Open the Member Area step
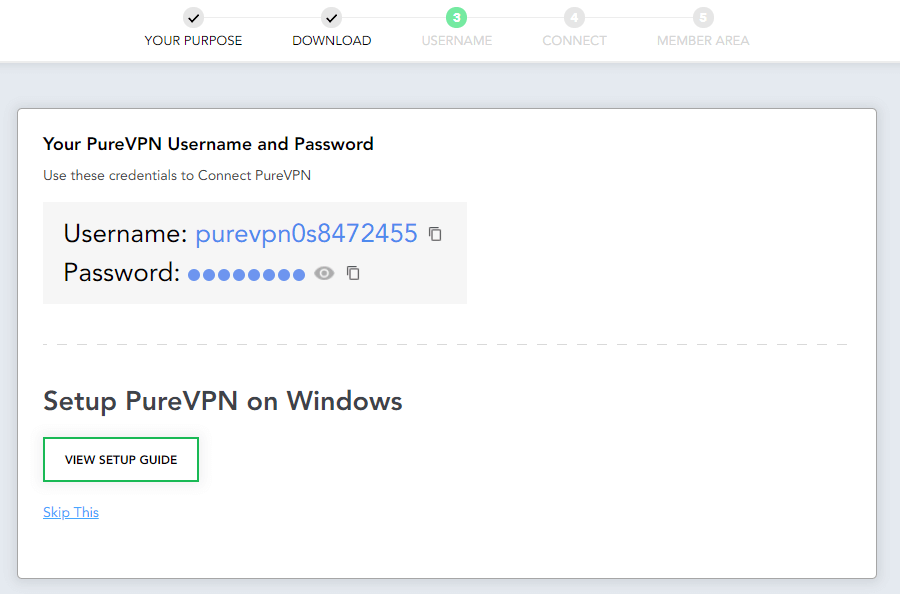Image resolution: width=900 pixels, height=594 pixels. click(x=703, y=41)
